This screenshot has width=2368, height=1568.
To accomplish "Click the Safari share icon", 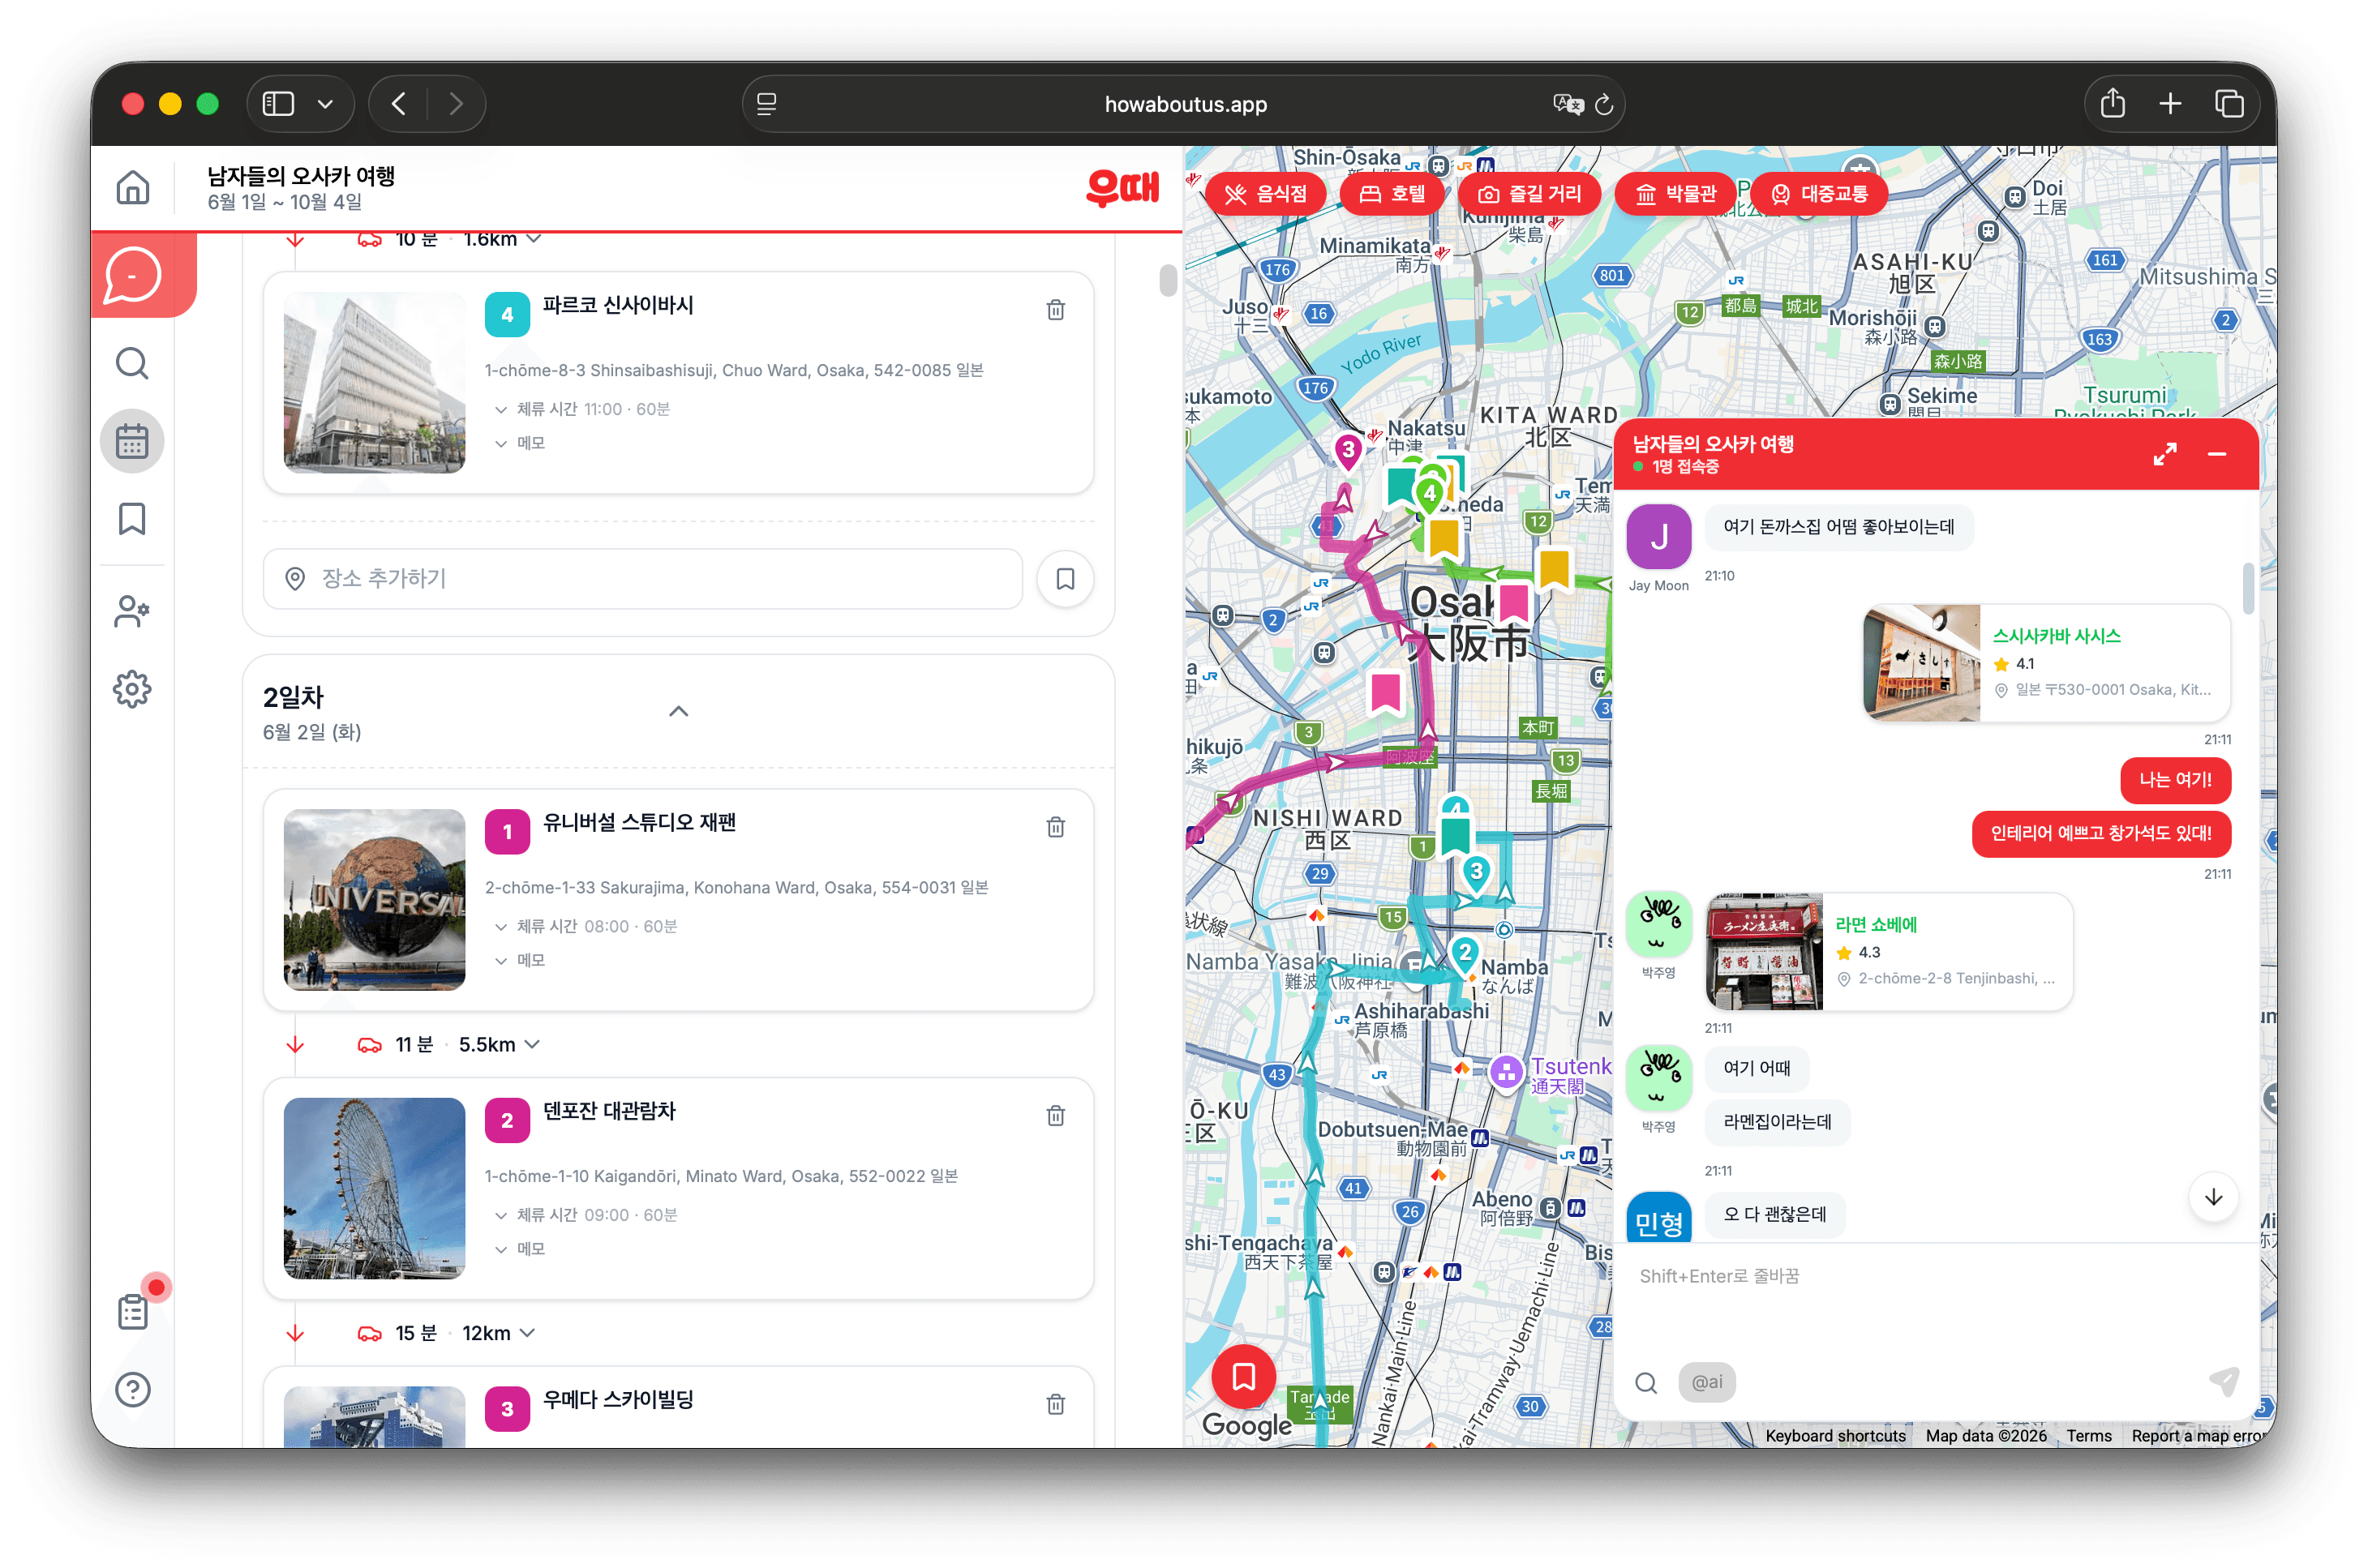I will pyautogui.click(x=2112, y=104).
